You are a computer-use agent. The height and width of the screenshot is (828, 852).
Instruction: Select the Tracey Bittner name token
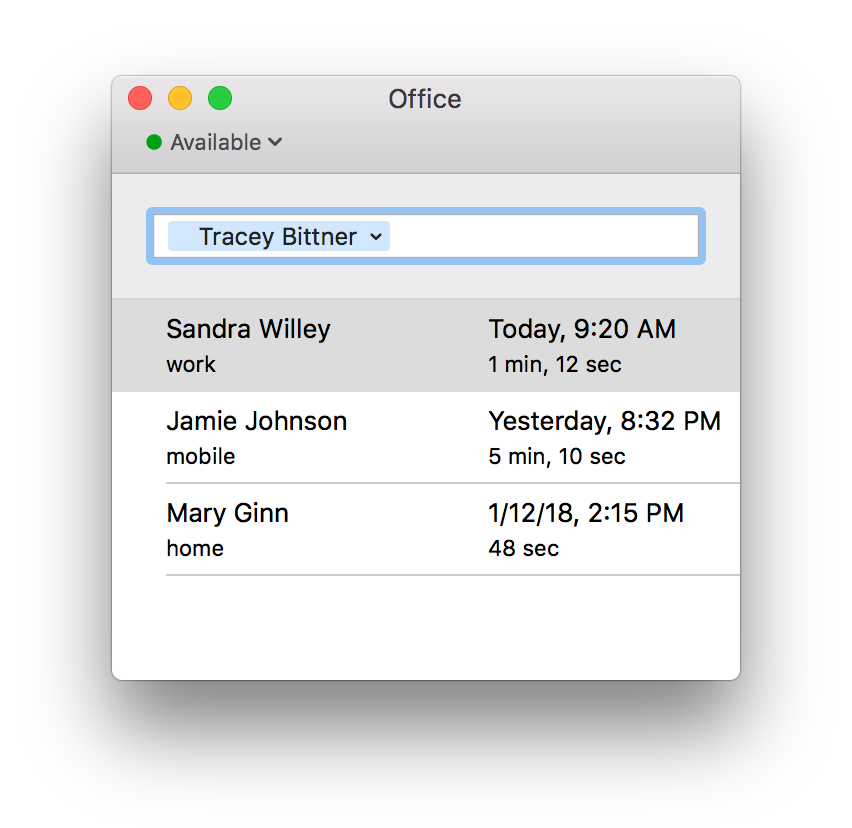click(278, 236)
